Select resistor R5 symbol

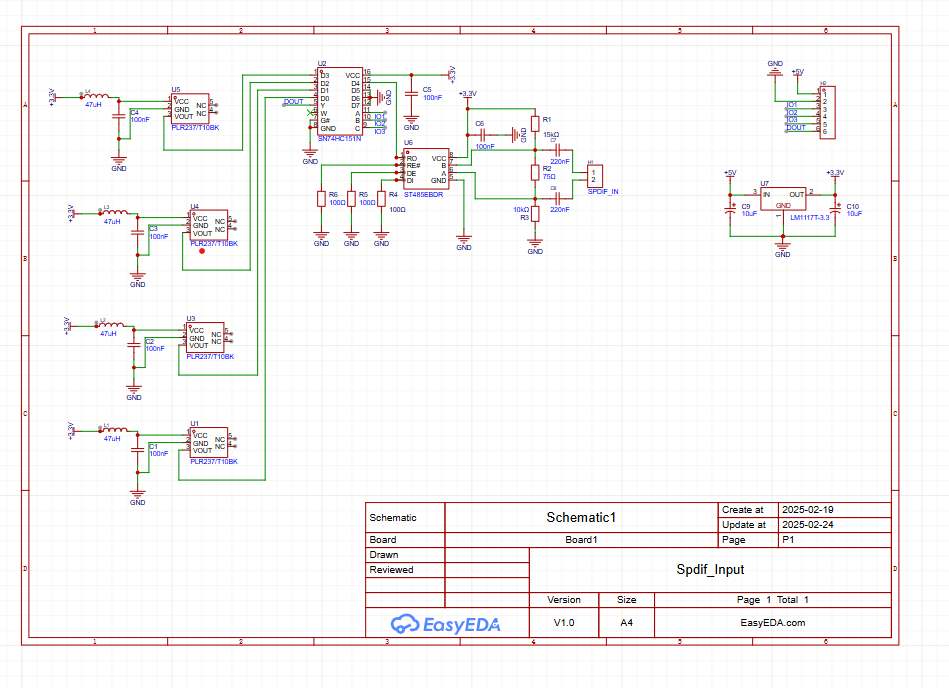(351, 199)
